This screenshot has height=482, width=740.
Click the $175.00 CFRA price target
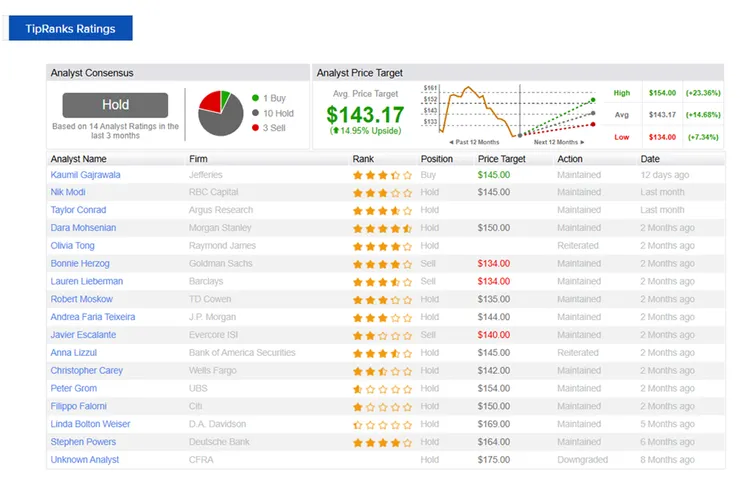(494, 460)
